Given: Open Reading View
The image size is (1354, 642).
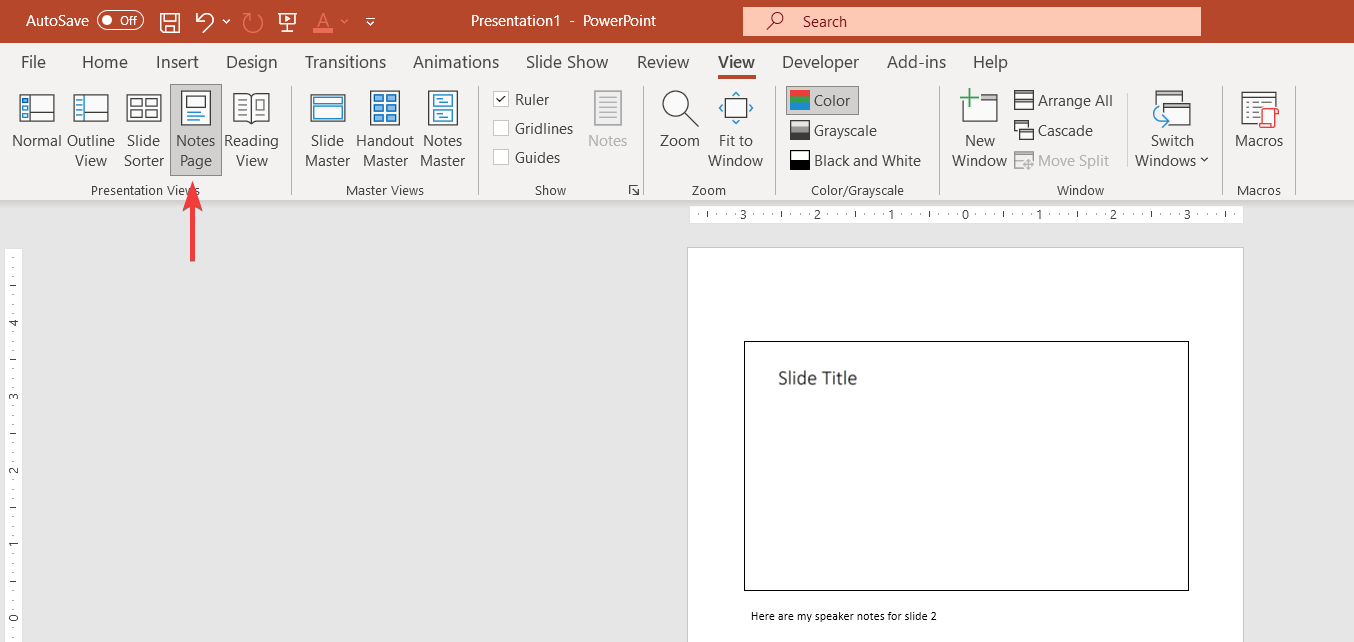Looking at the screenshot, I should [x=251, y=127].
